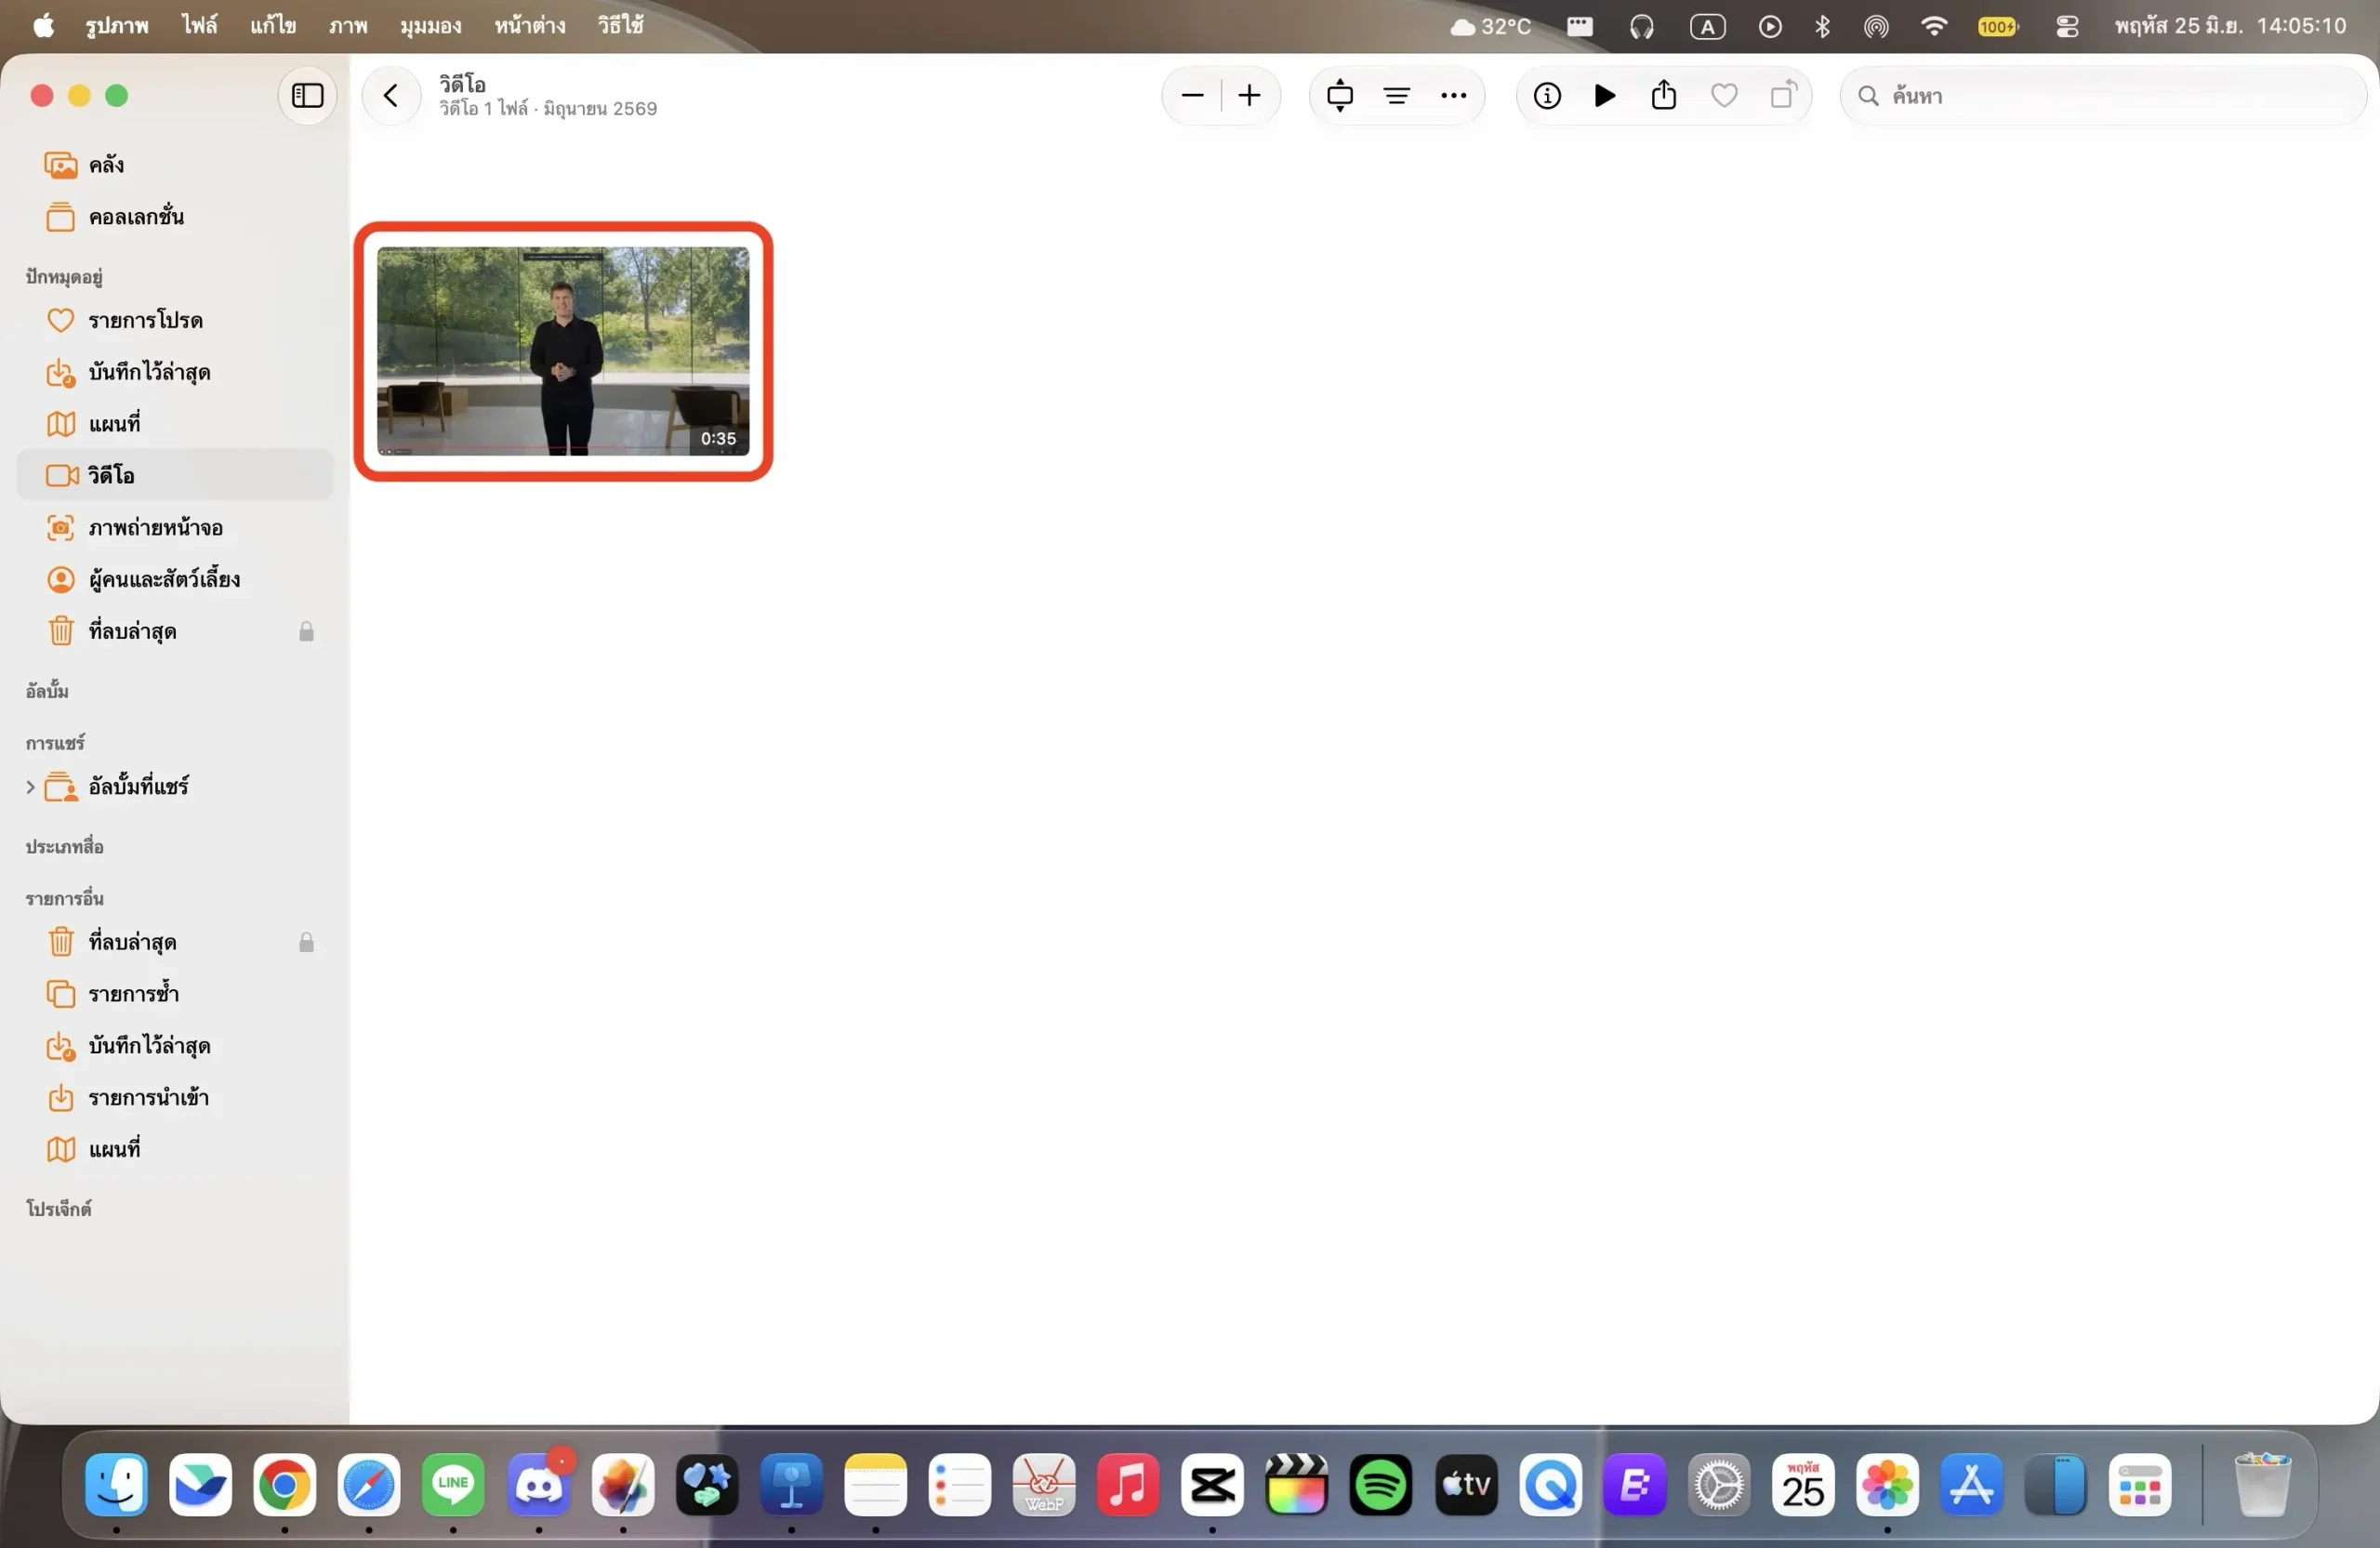2380x1548 pixels.
Task: Open Spotify from the Dock
Action: coord(1380,1484)
